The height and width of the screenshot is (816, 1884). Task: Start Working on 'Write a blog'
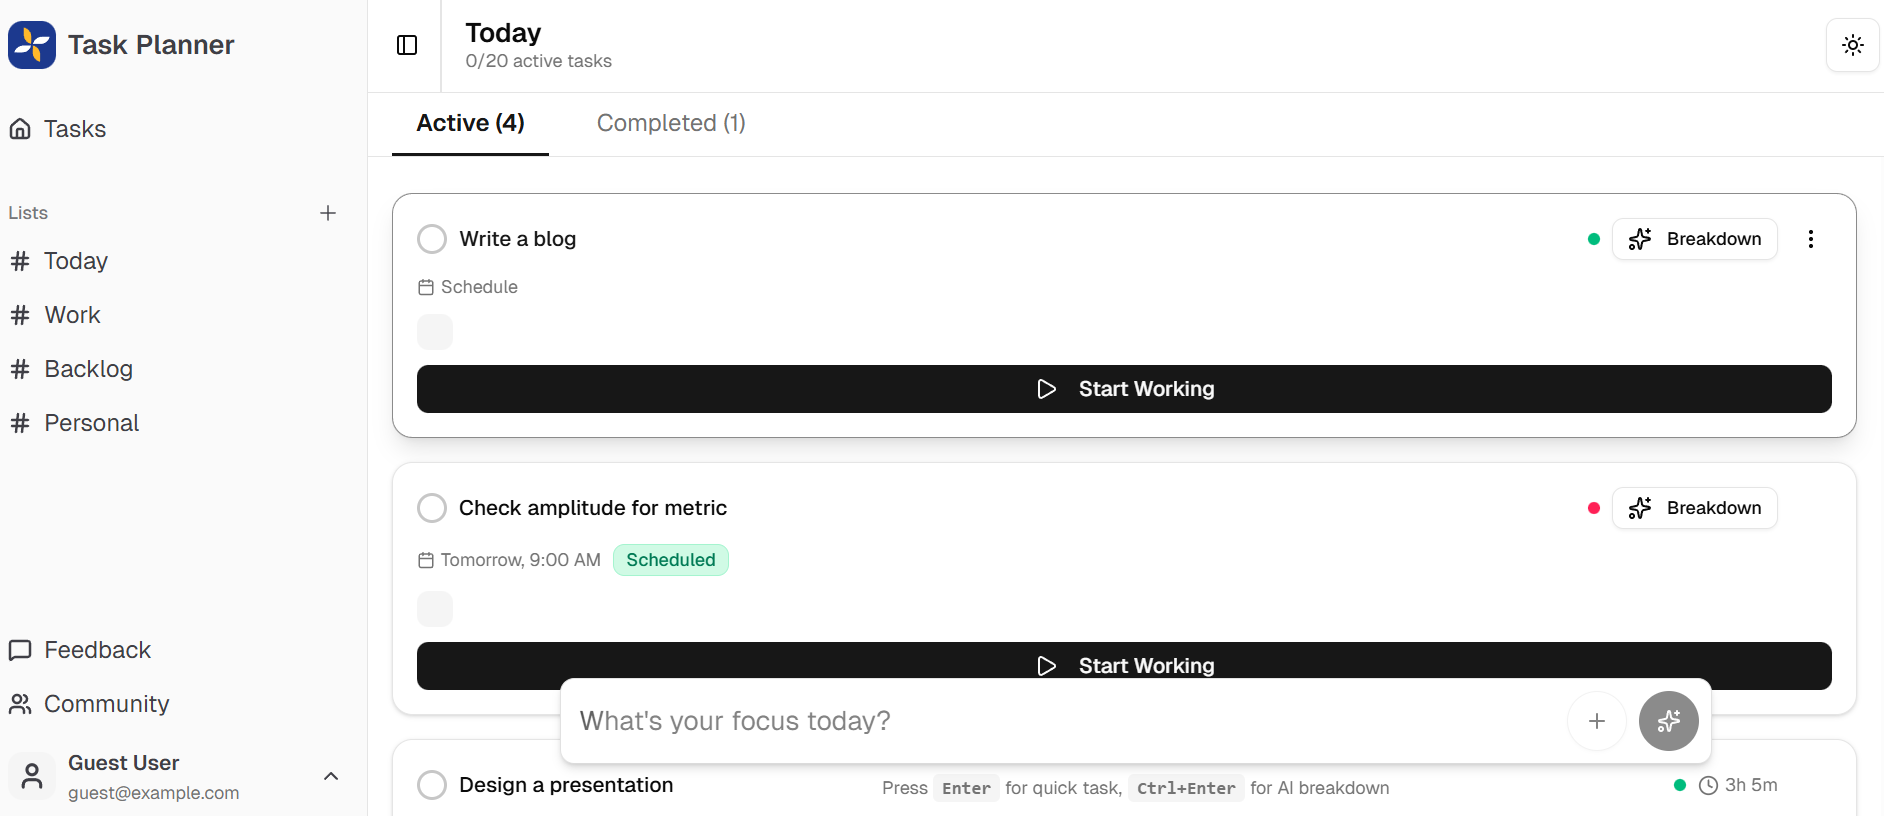coord(1124,389)
